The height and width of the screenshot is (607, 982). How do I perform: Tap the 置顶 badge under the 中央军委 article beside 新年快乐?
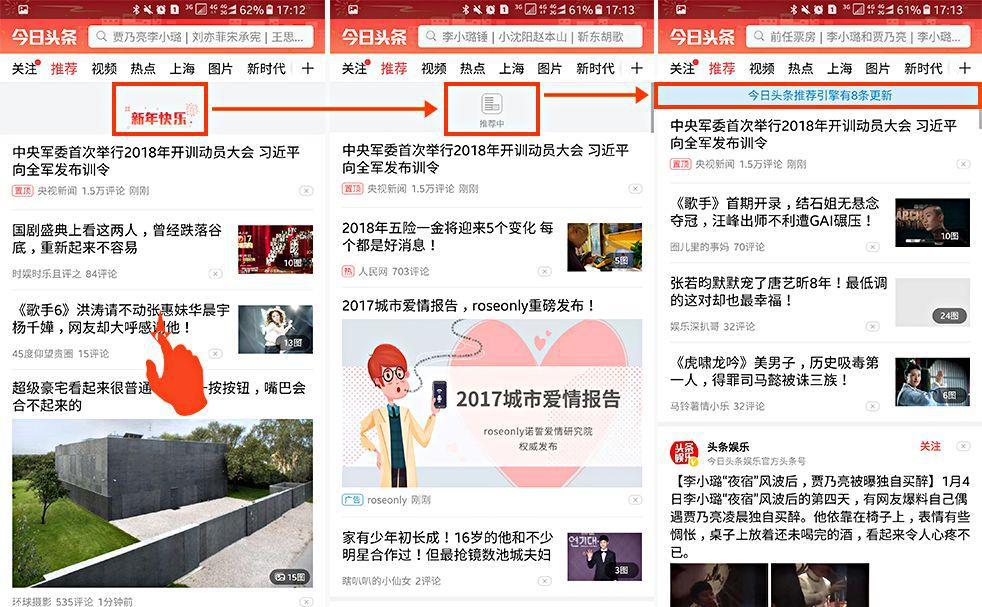23,190
